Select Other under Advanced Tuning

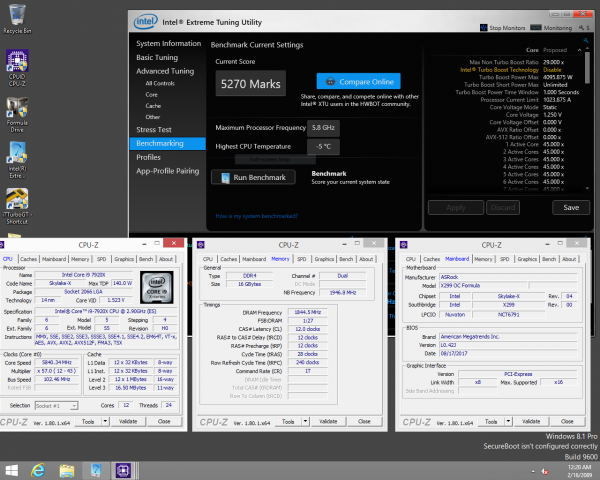152,117
